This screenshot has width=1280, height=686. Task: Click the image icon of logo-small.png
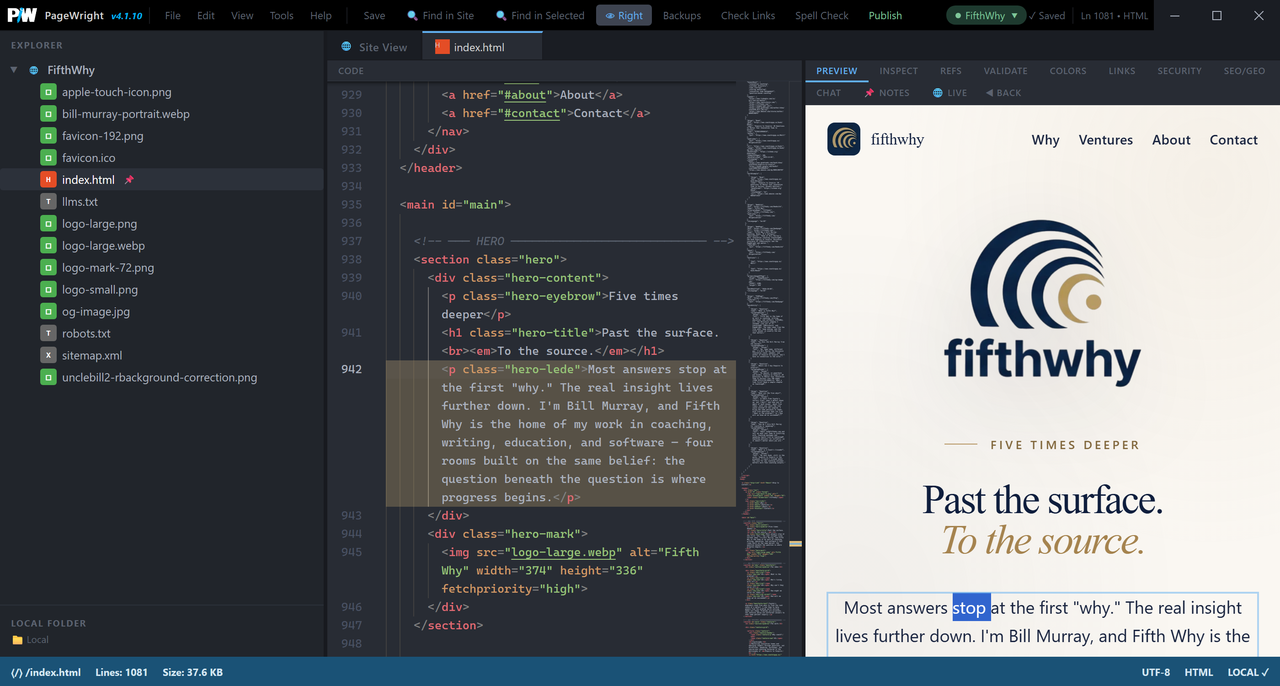48,290
